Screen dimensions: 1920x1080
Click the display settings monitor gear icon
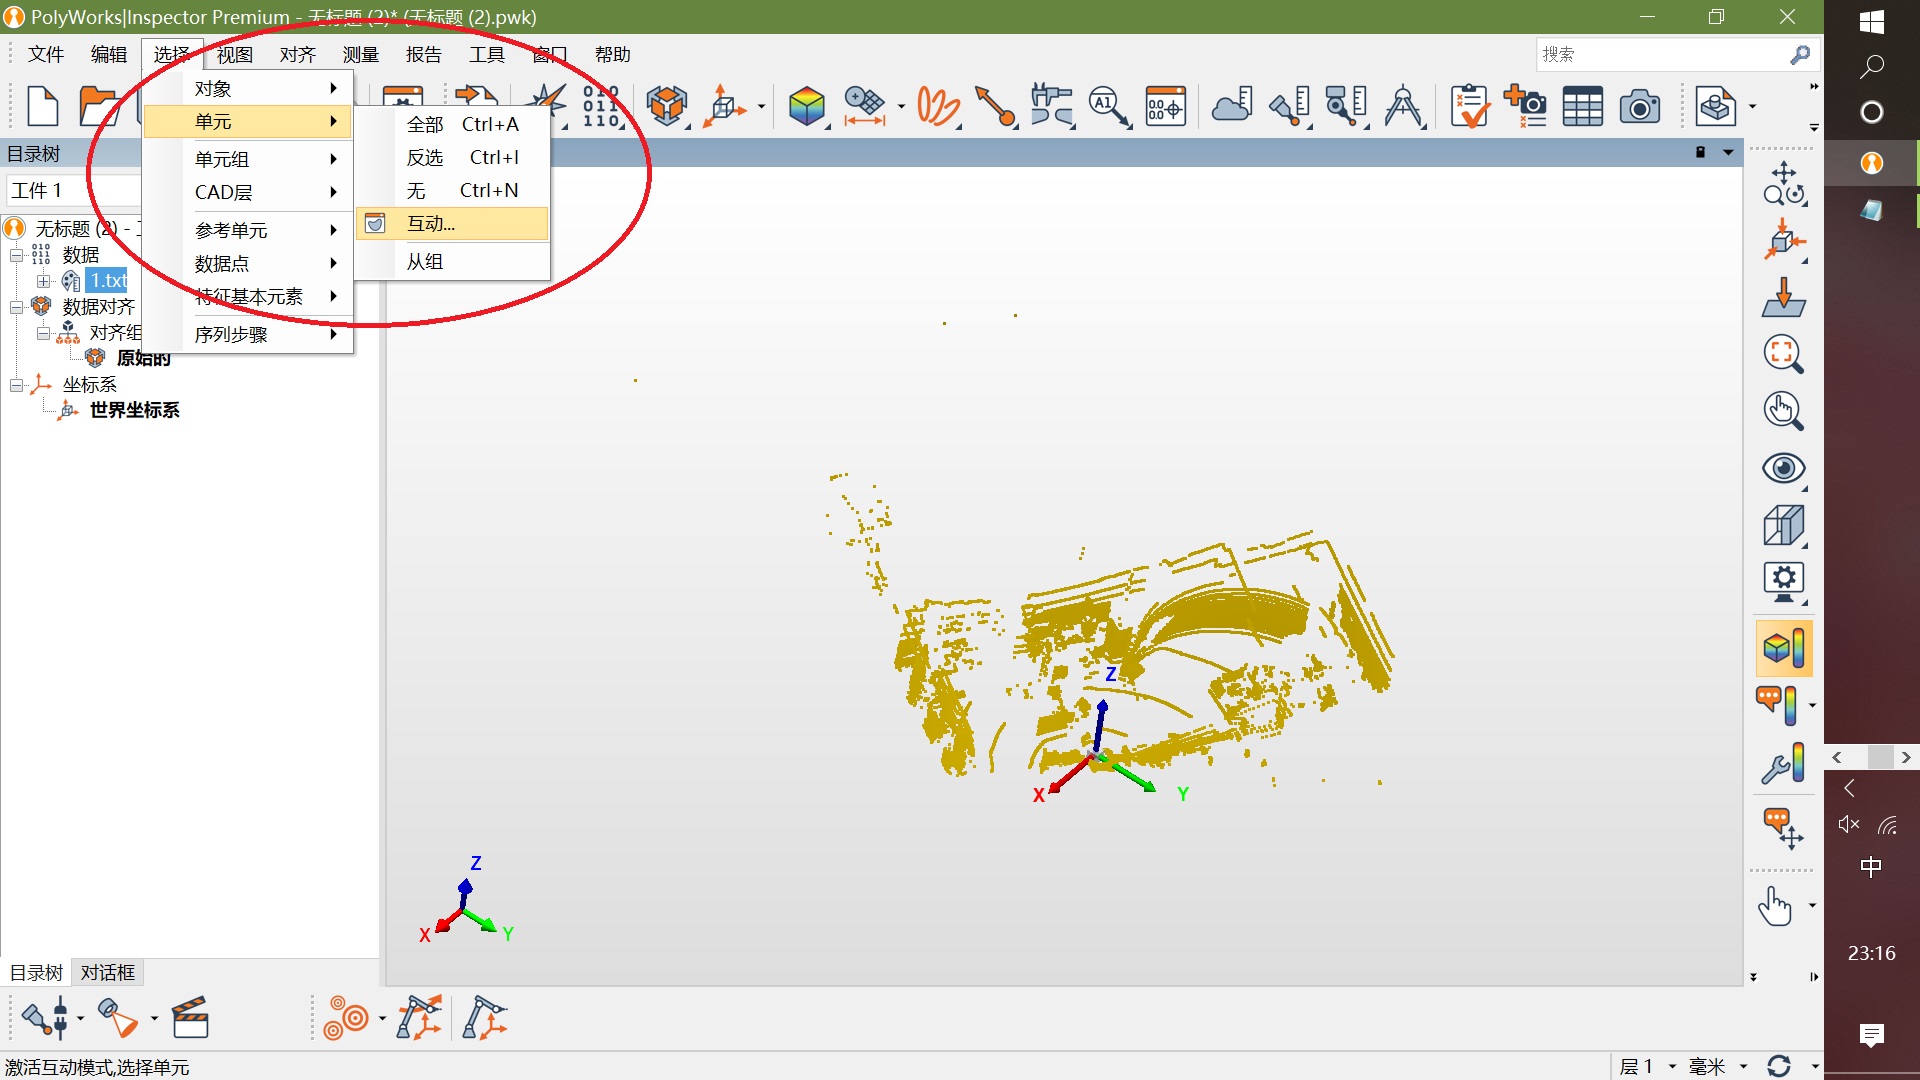point(1783,581)
